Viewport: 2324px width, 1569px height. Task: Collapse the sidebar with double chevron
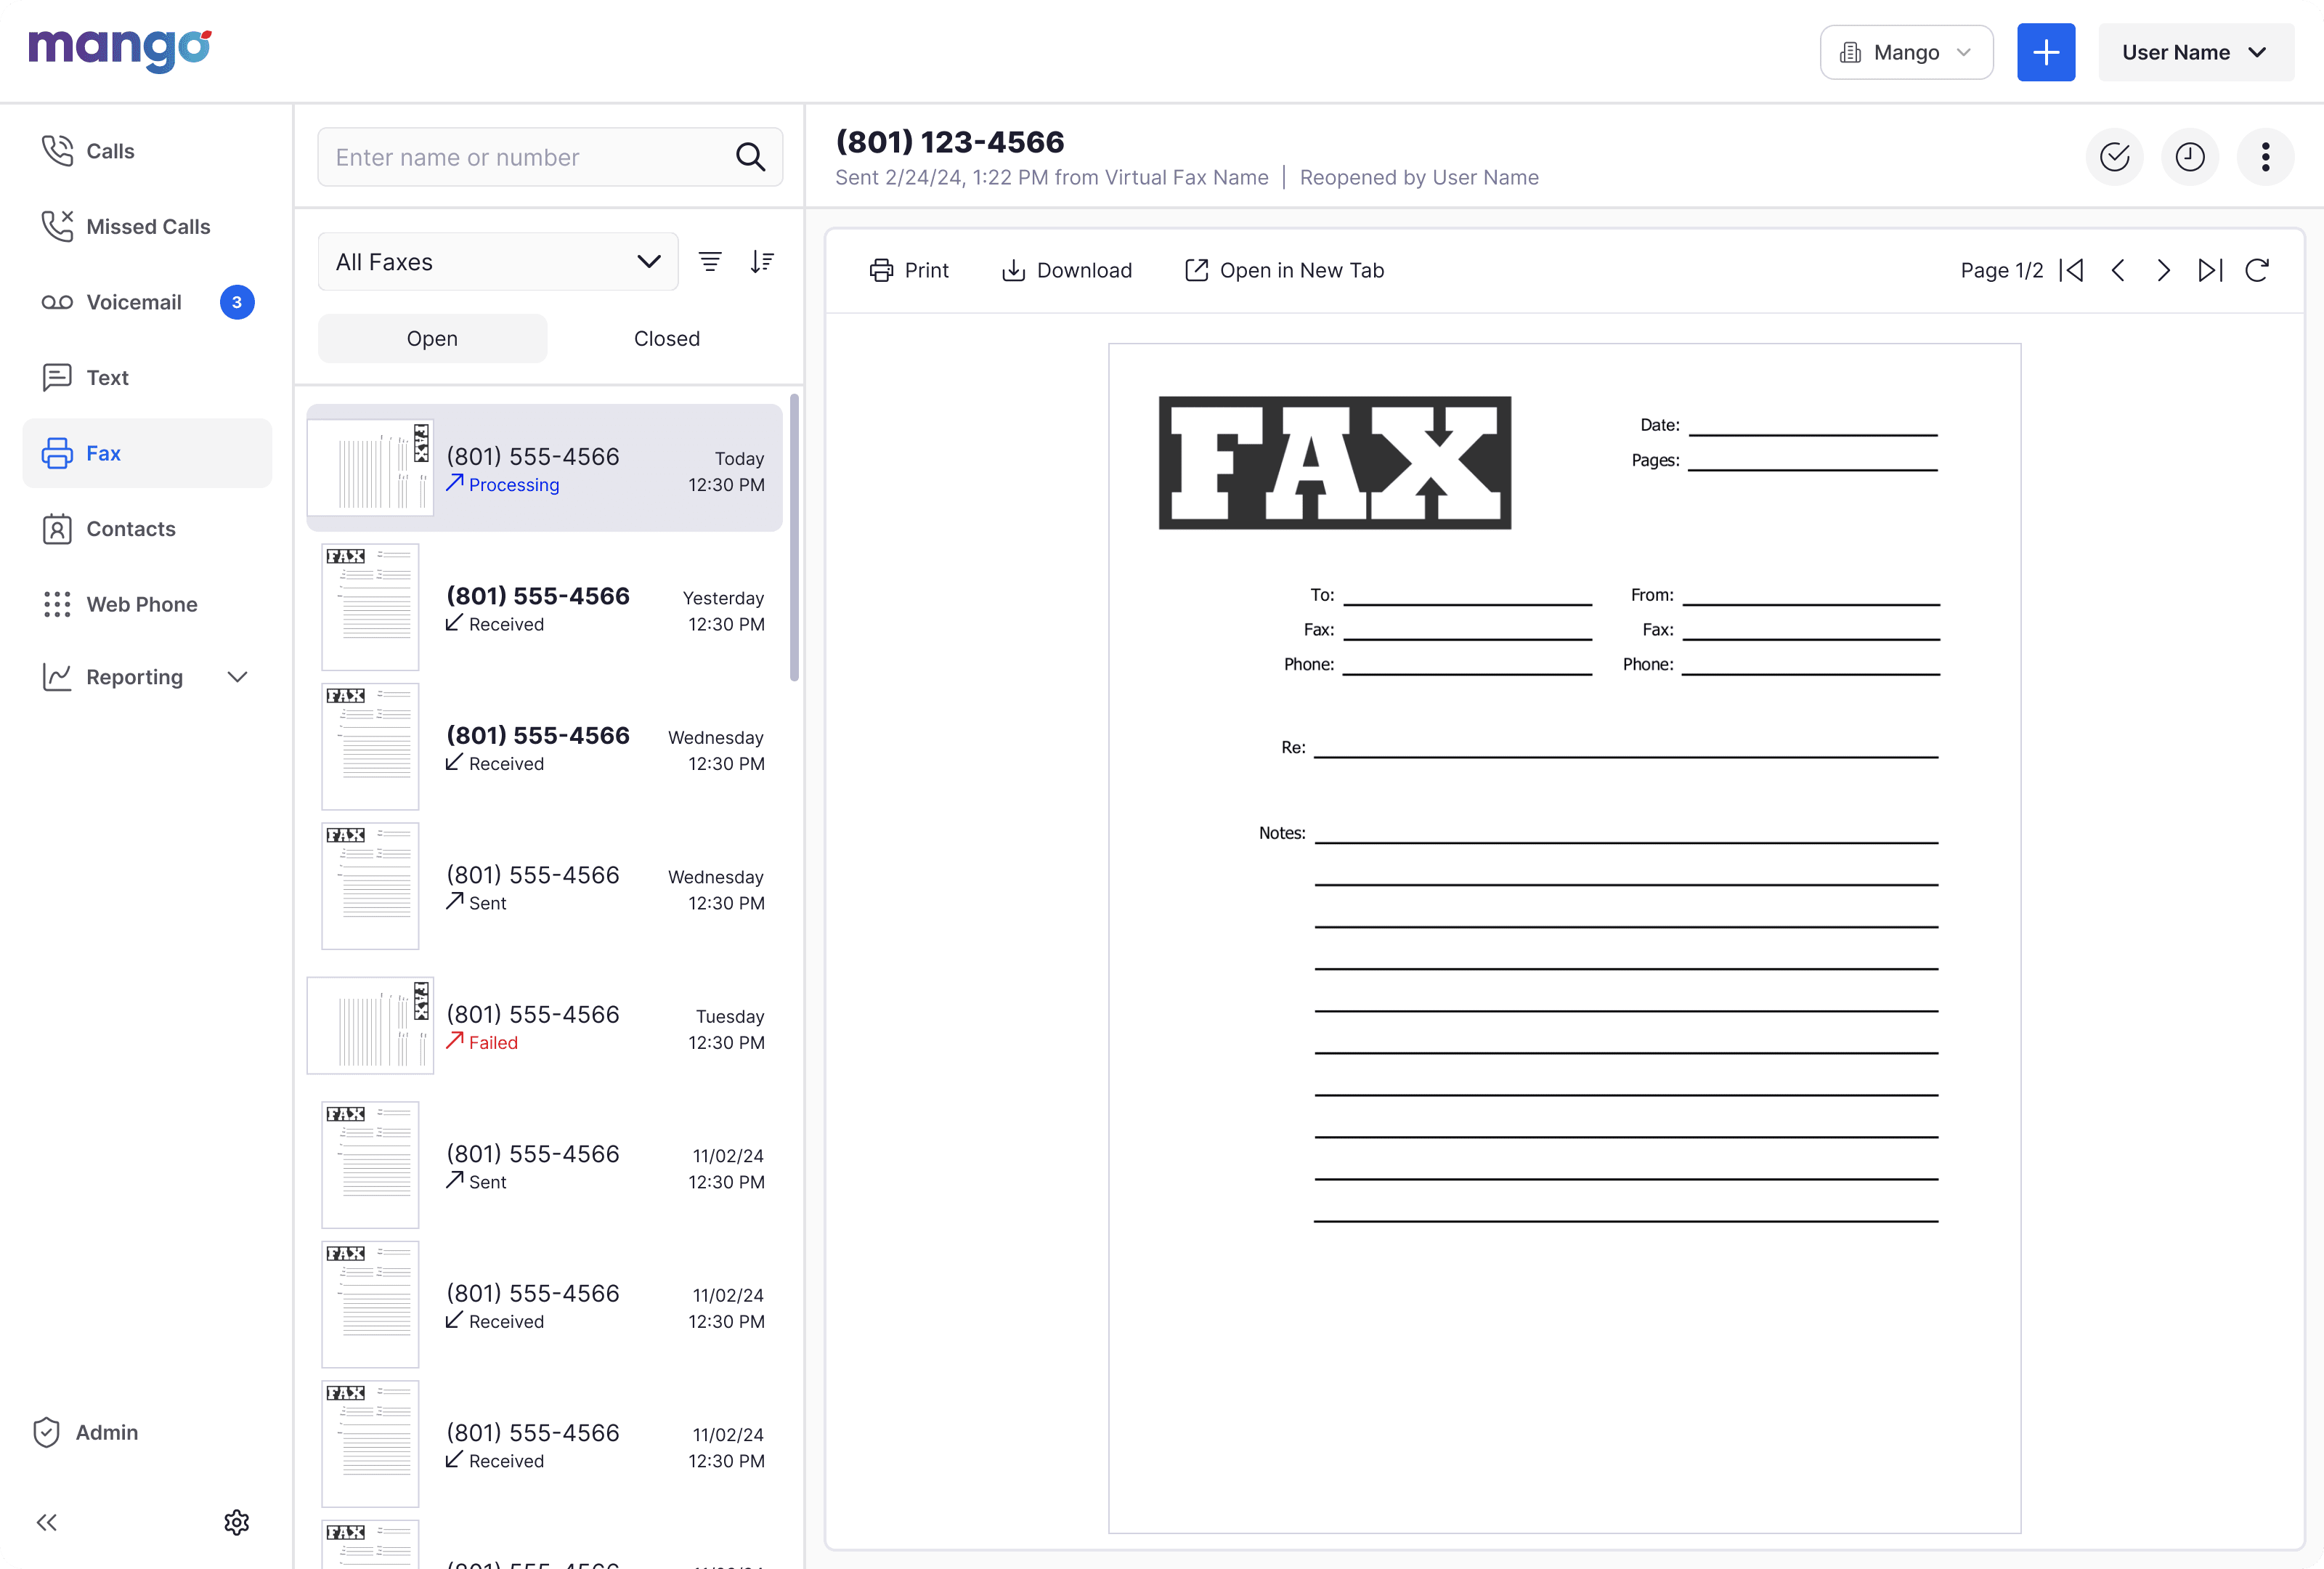(47, 1522)
